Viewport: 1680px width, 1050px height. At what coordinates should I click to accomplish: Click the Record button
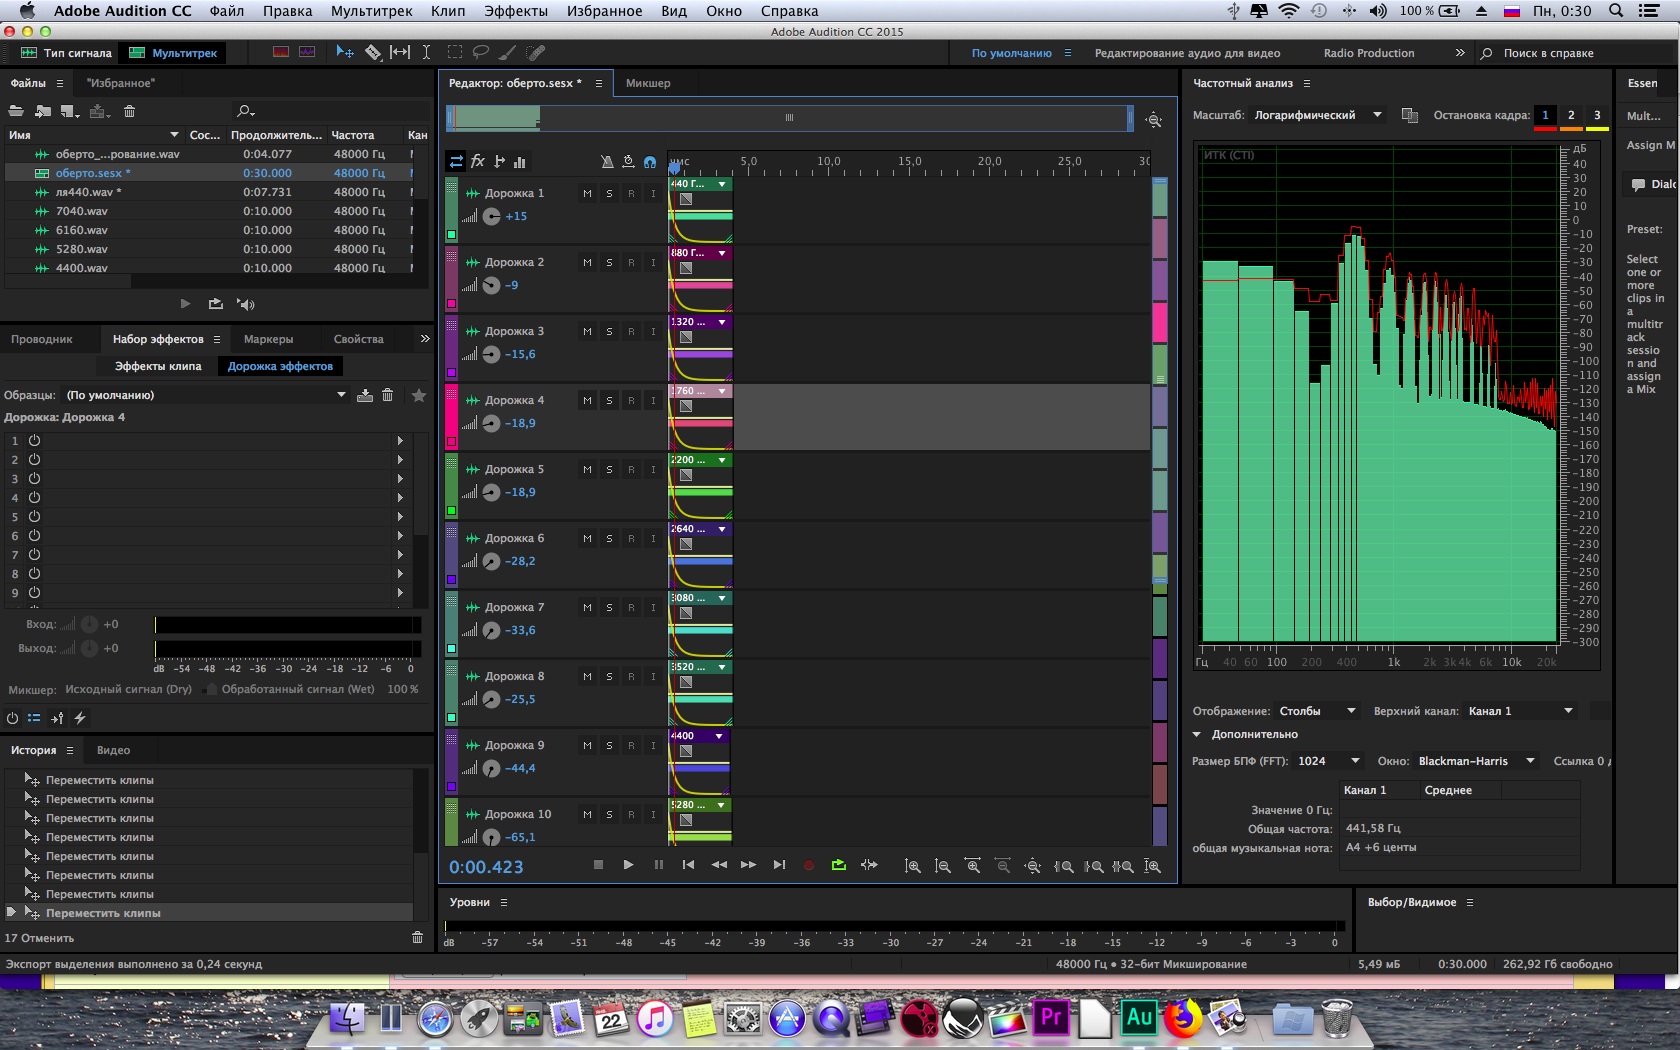pyautogui.click(x=809, y=865)
